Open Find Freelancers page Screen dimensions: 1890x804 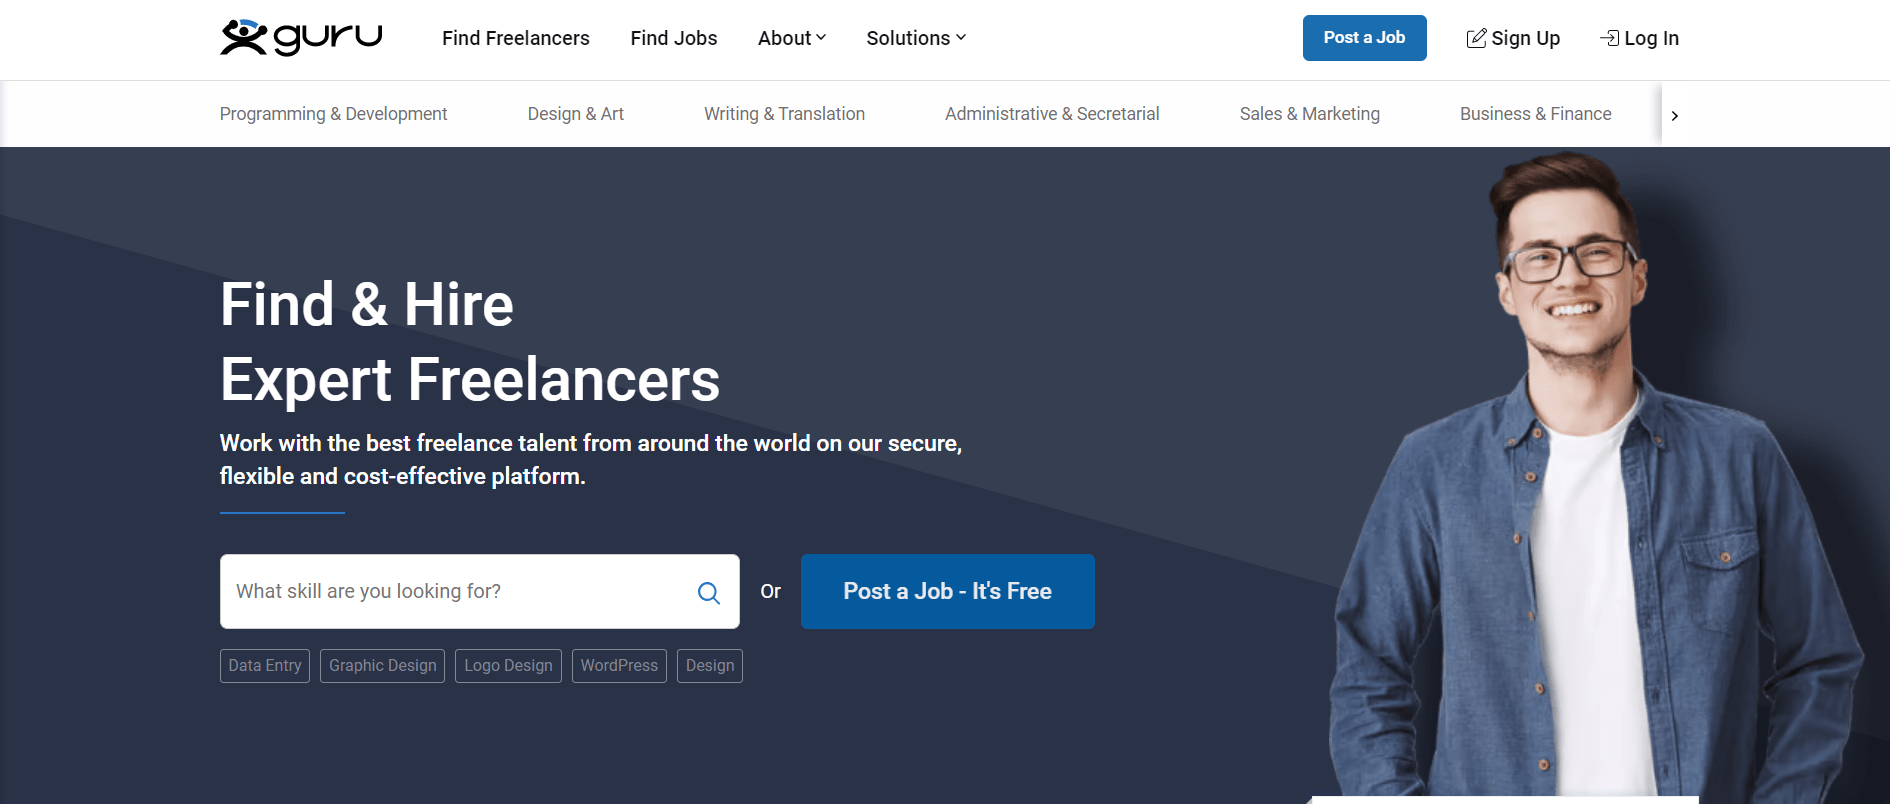[516, 38]
